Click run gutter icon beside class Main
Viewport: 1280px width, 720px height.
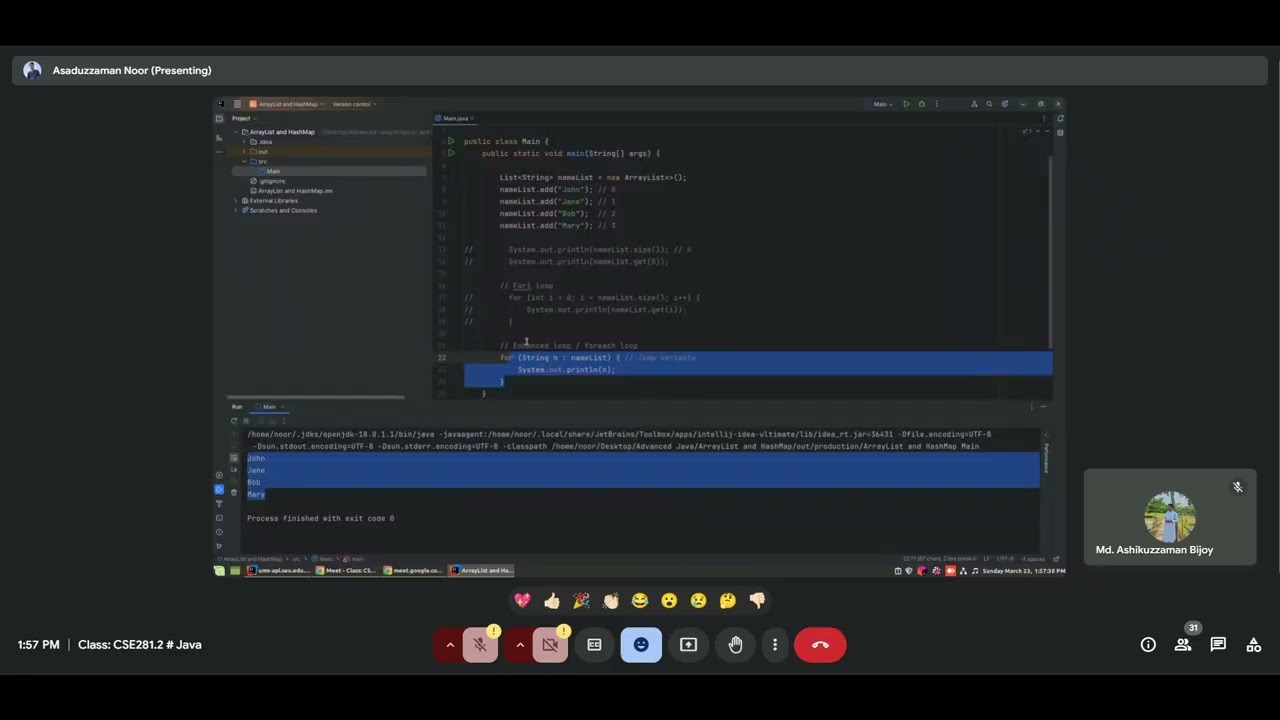[x=451, y=141]
